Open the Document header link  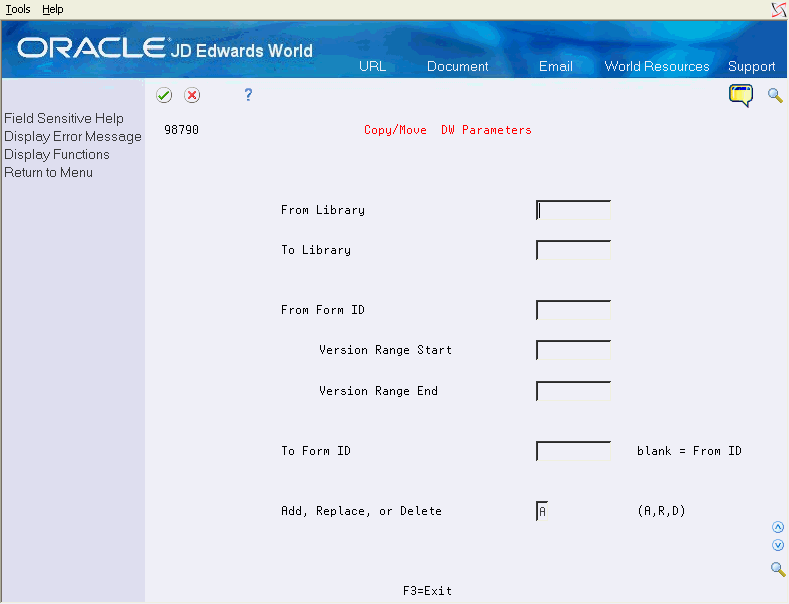(x=457, y=66)
